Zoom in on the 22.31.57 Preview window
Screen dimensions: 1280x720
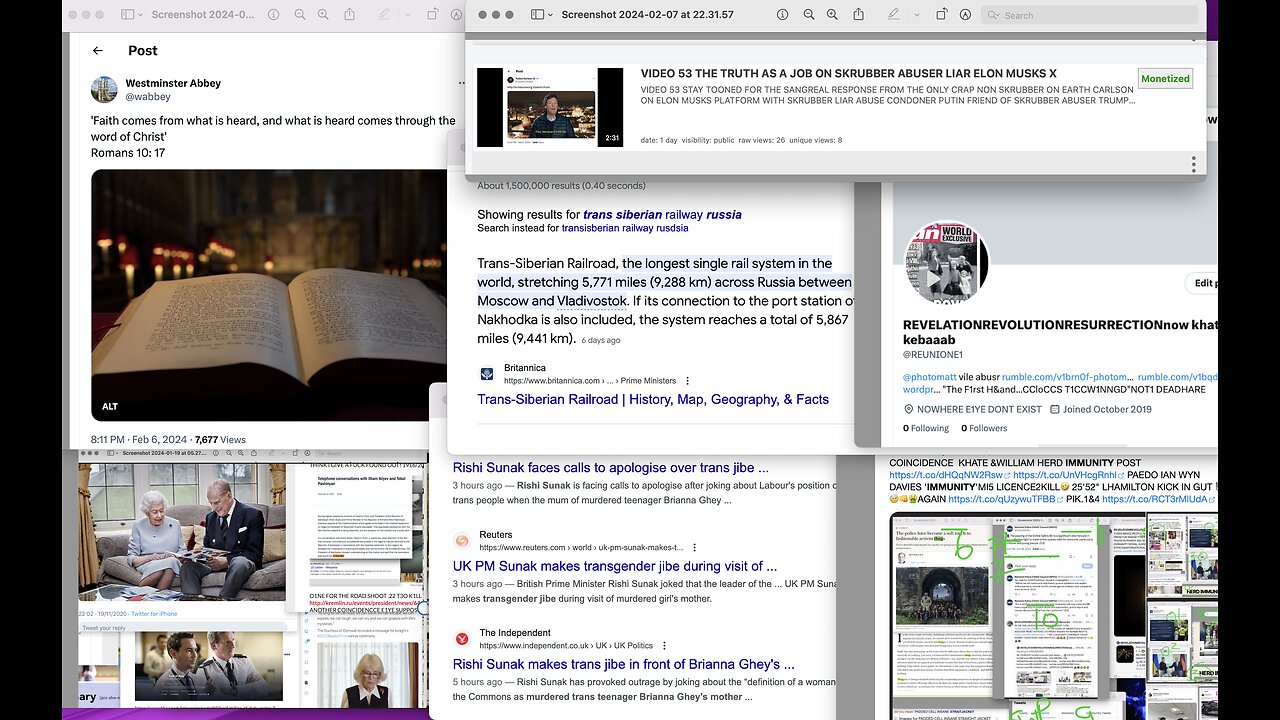tap(832, 15)
